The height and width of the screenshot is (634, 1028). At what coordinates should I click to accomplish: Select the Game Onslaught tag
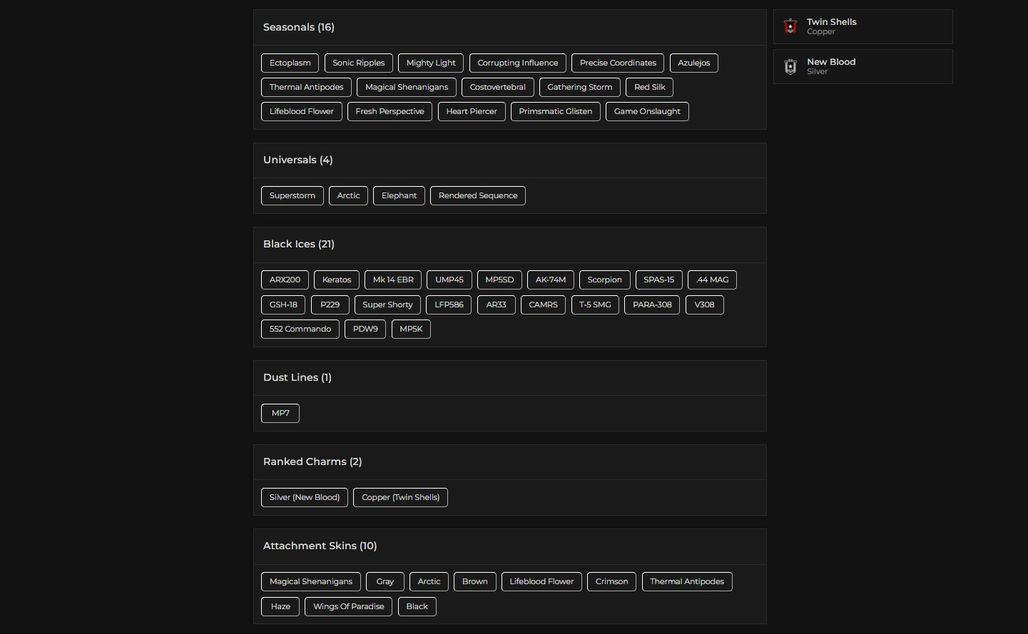pyautogui.click(x=647, y=111)
